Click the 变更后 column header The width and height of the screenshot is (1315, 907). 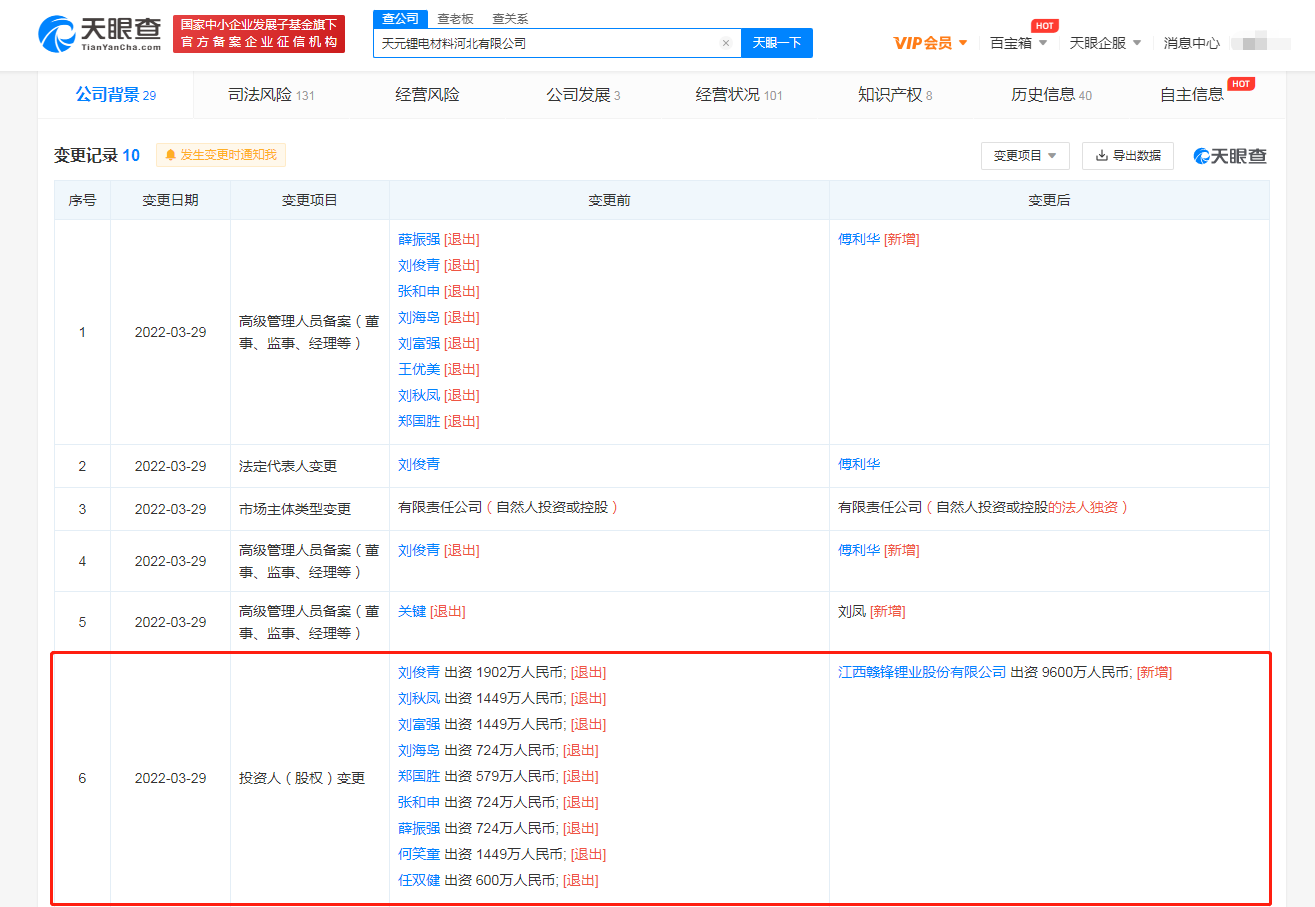pos(1049,200)
